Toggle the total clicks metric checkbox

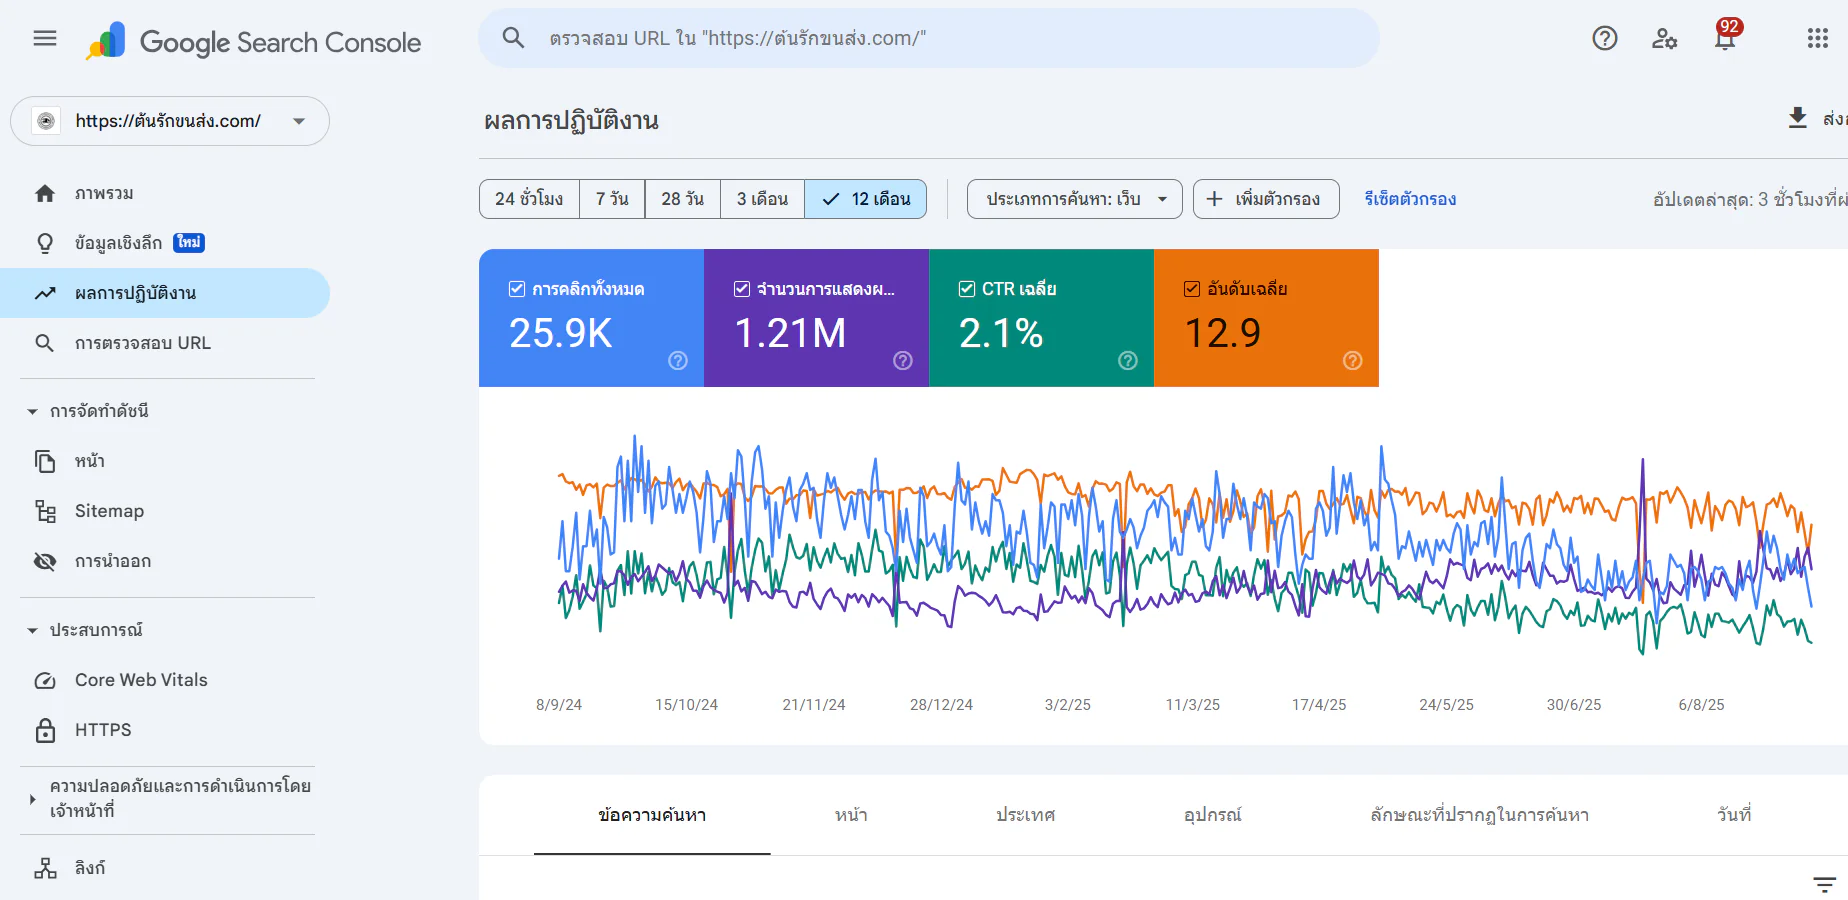coord(517,289)
